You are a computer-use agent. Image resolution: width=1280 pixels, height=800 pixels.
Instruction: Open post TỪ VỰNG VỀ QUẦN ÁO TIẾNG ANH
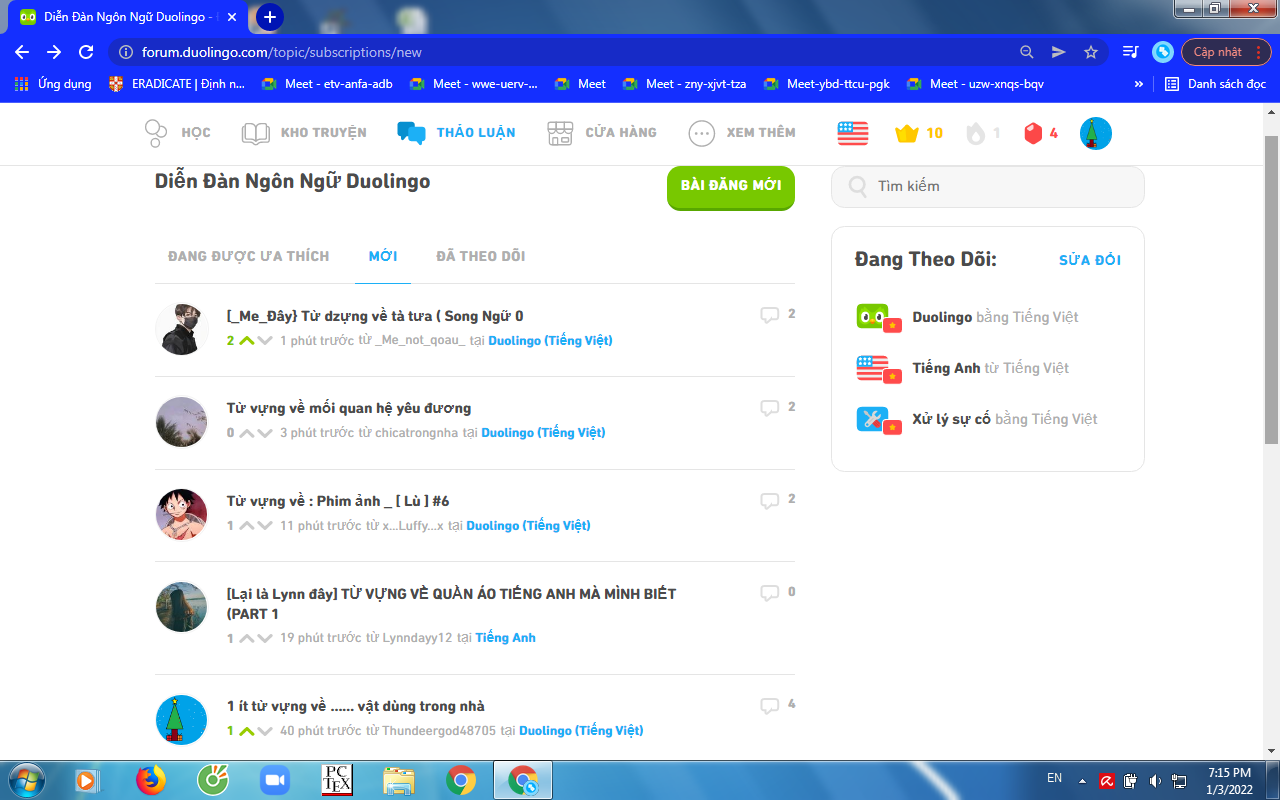click(x=451, y=603)
